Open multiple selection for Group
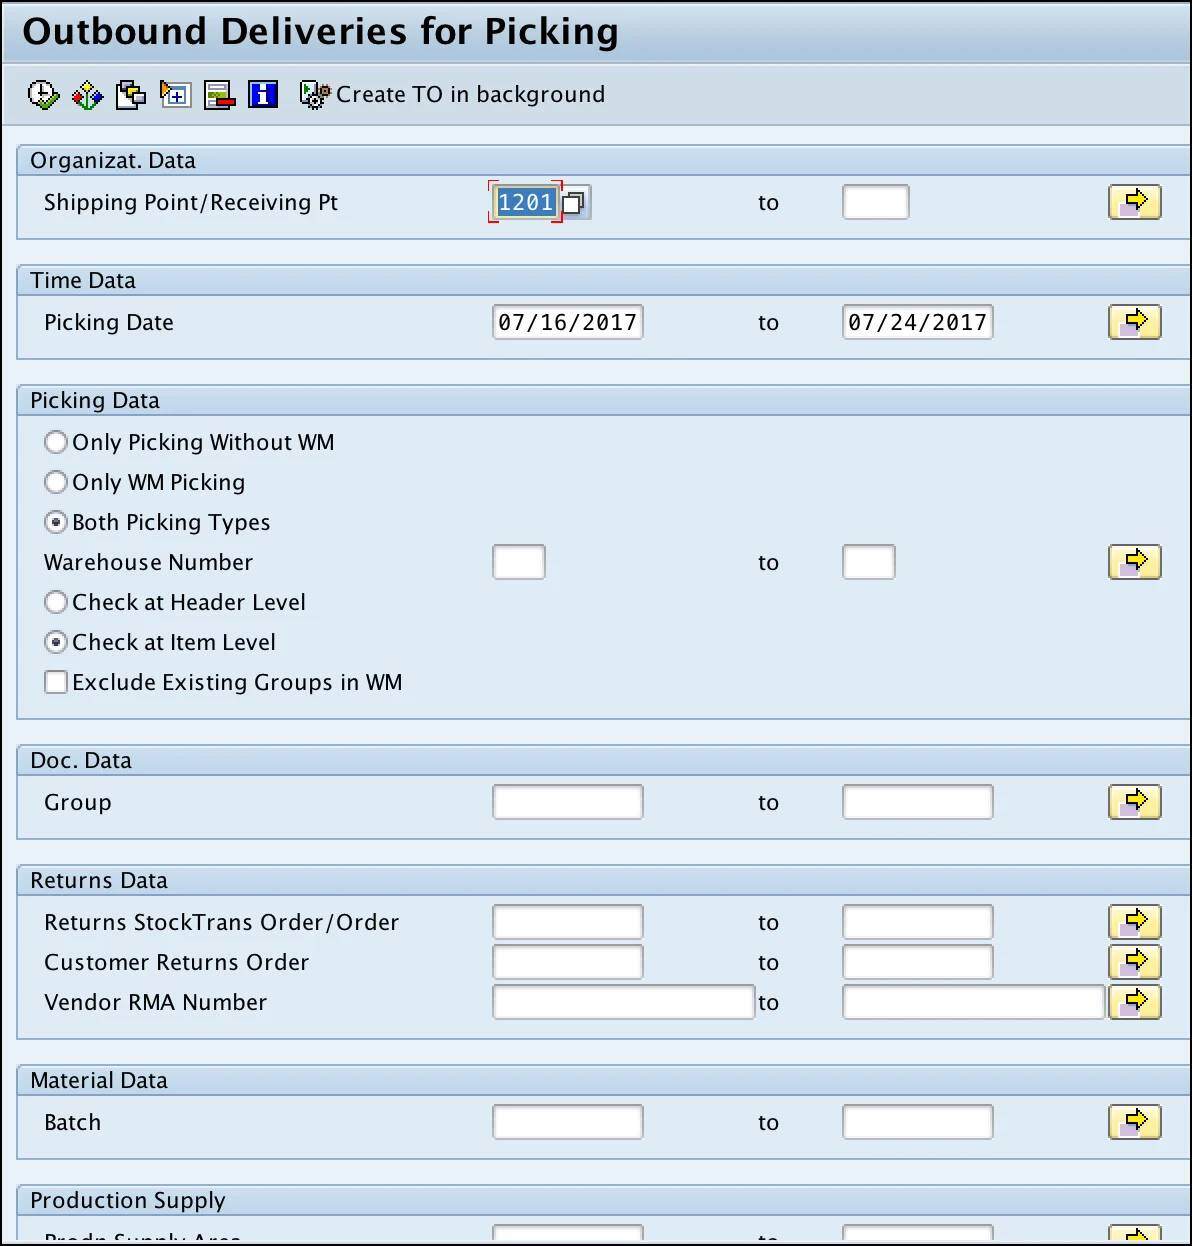The height and width of the screenshot is (1246, 1192). tap(1135, 802)
